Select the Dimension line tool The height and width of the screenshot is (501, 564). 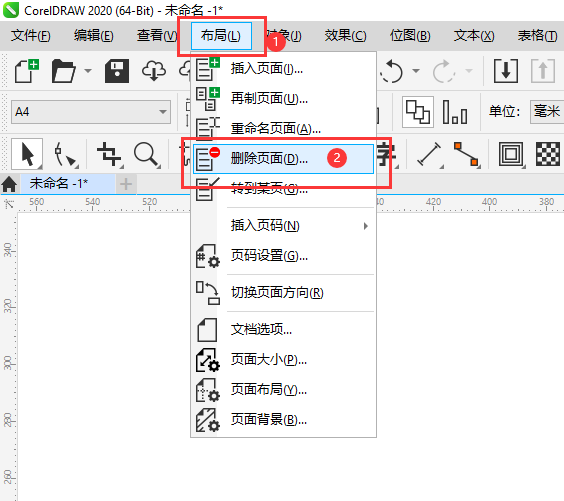pyautogui.click(x=429, y=155)
